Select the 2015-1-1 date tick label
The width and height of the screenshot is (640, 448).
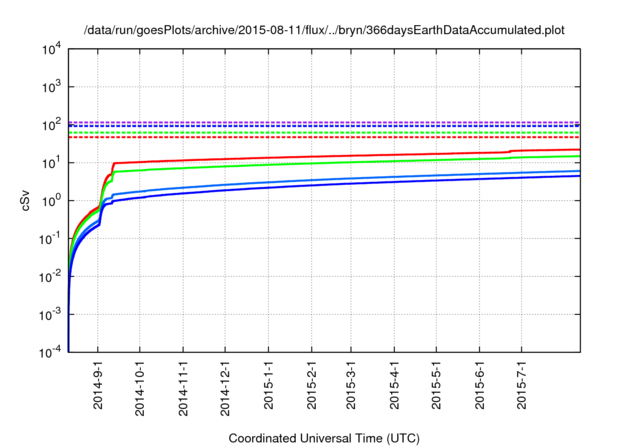[268, 390]
